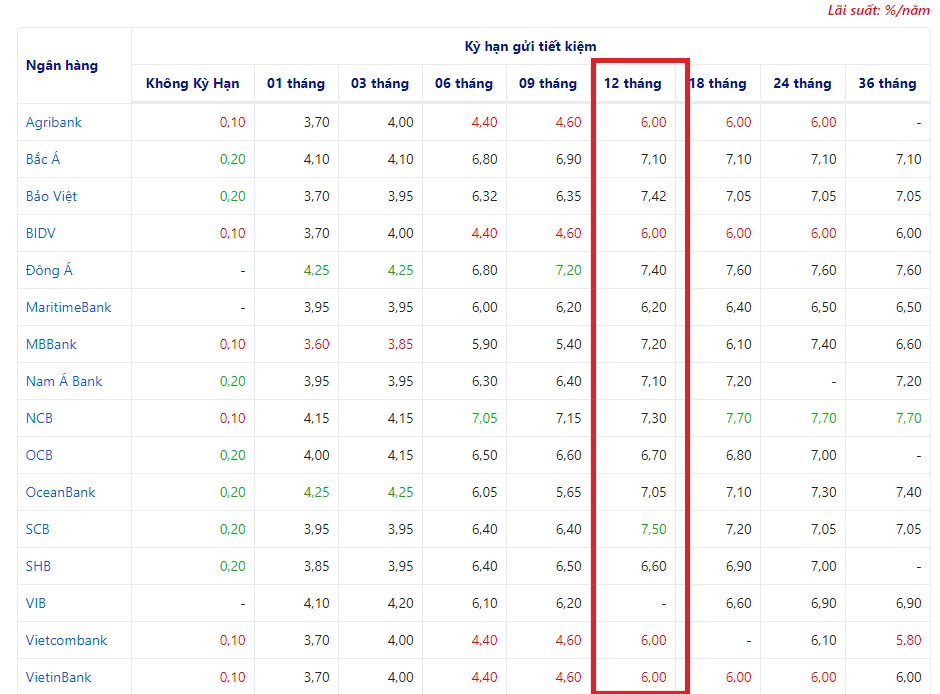940x694 pixels.
Task: Select SHB's 12-month rate 6,60
Action: [x=653, y=566]
